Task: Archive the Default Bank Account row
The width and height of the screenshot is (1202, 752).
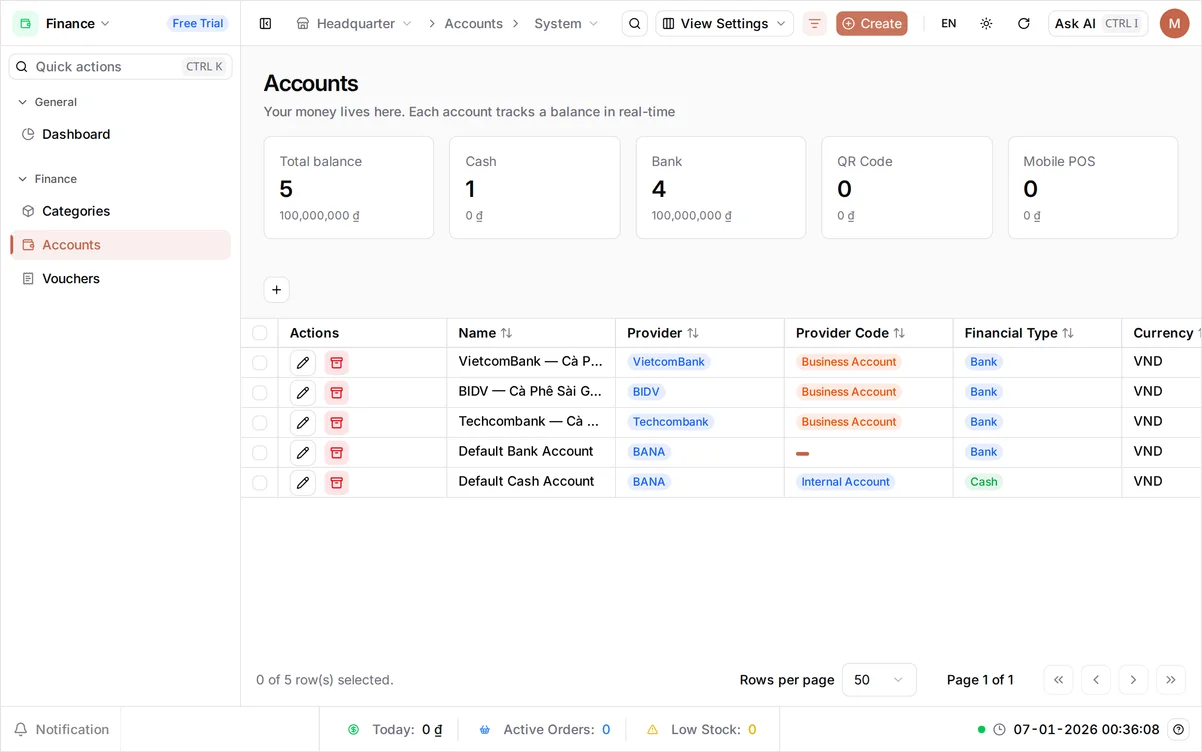Action: [337, 452]
